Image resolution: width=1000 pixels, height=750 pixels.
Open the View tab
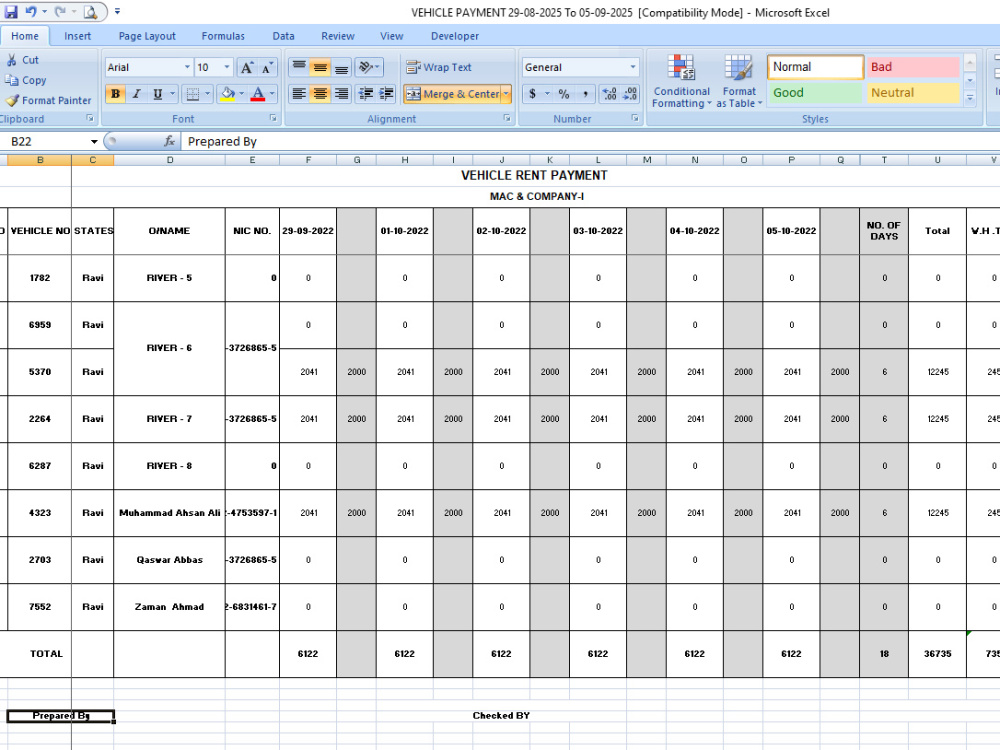pyautogui.click(x=392, y=36)
